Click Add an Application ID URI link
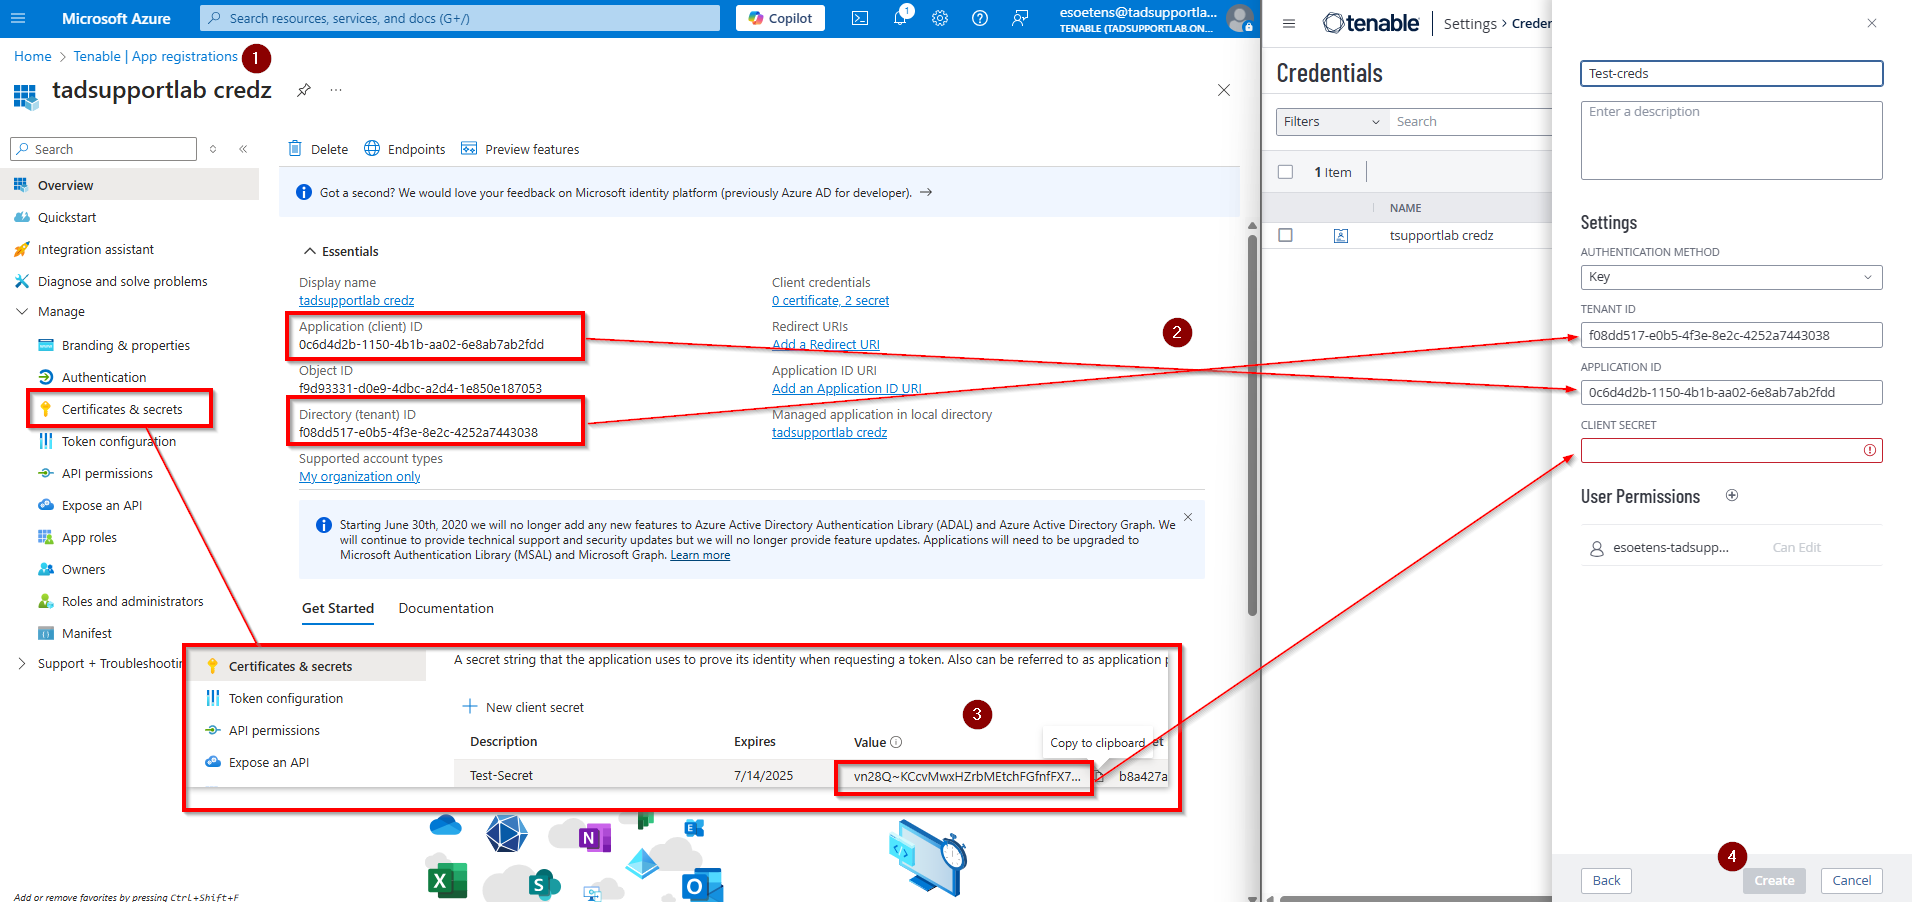1912x902 pixels. click(847, 389)
